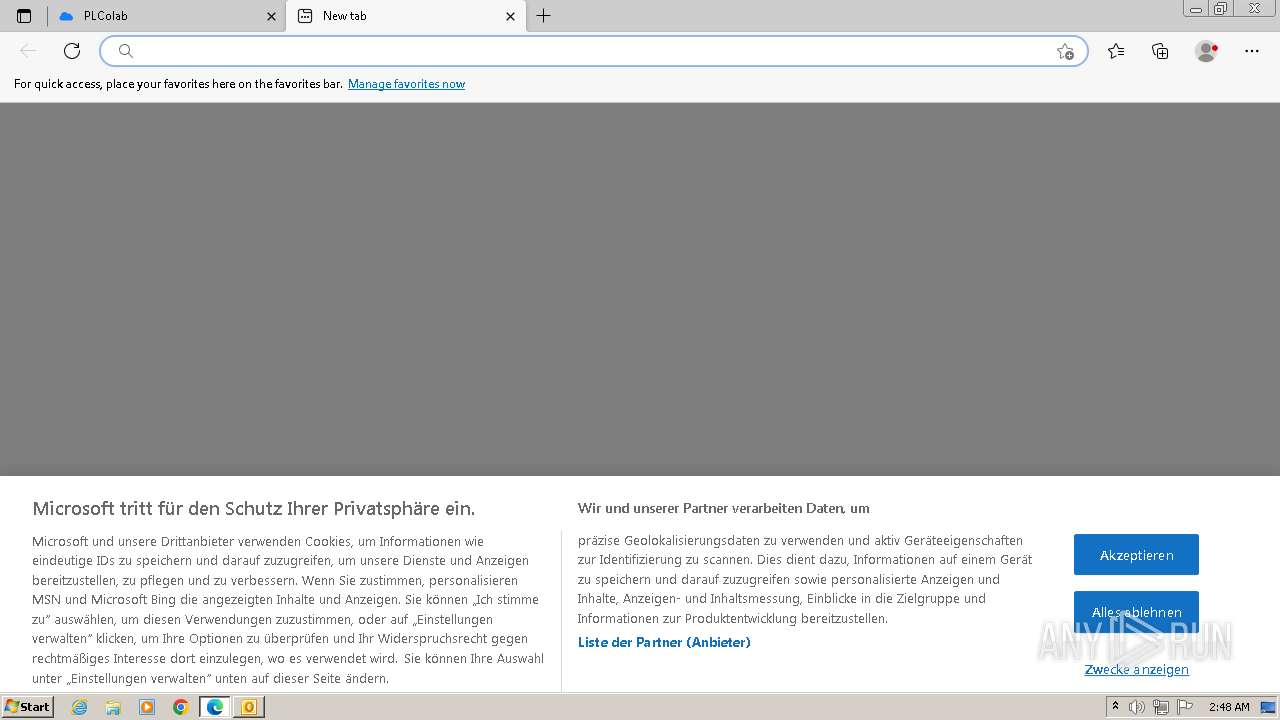Click the browser back arrow

point(28,51)
